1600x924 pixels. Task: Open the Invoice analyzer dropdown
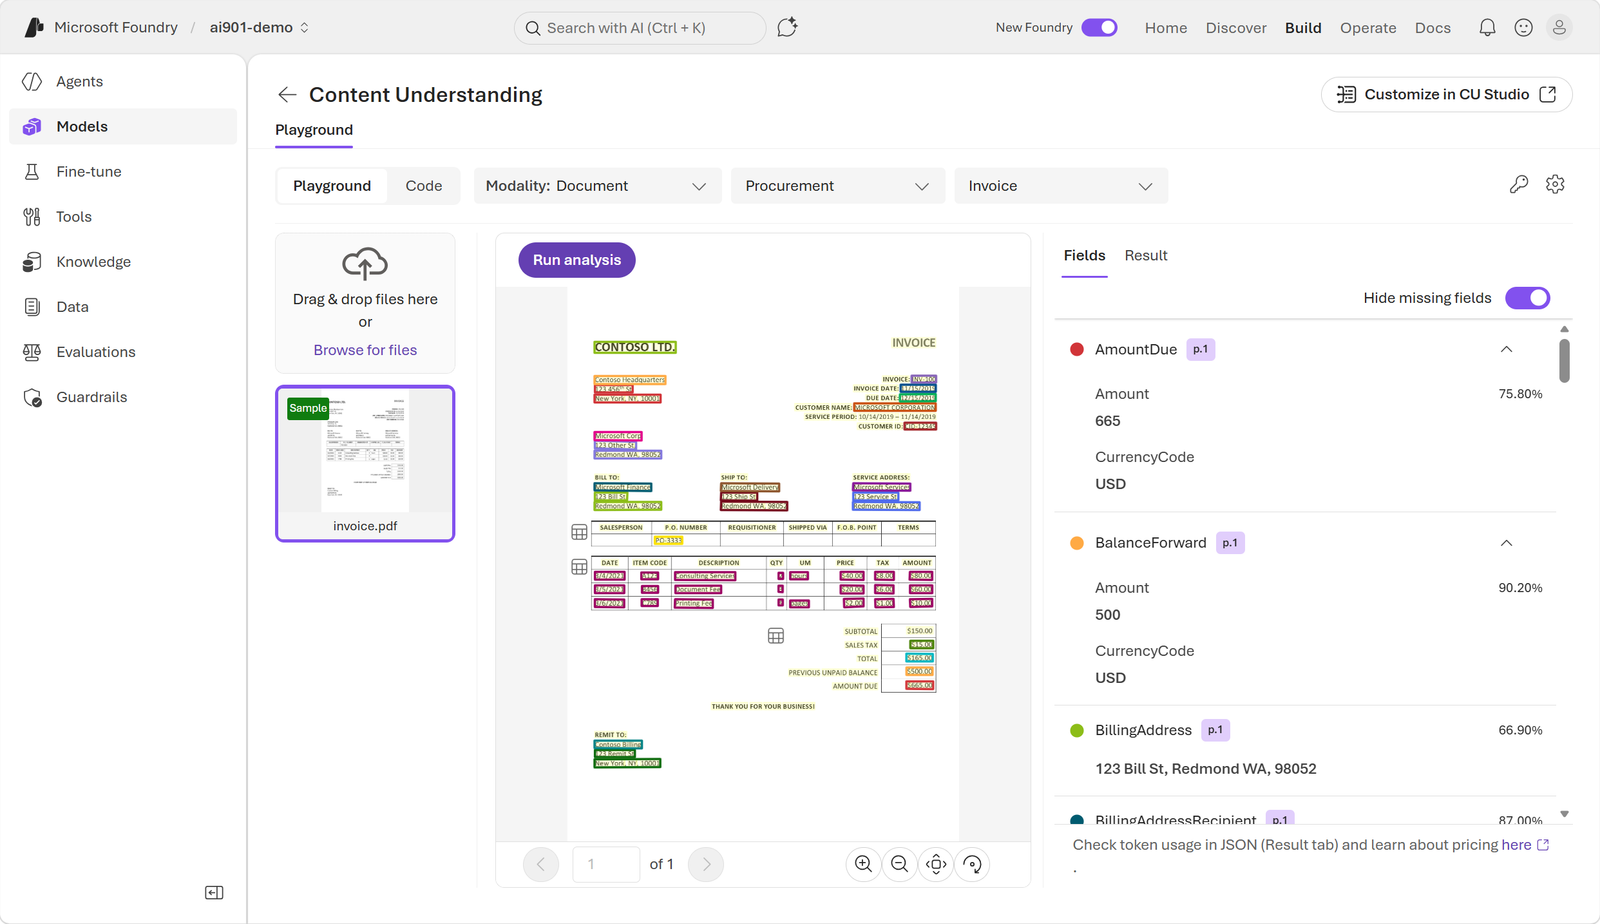1061,186
